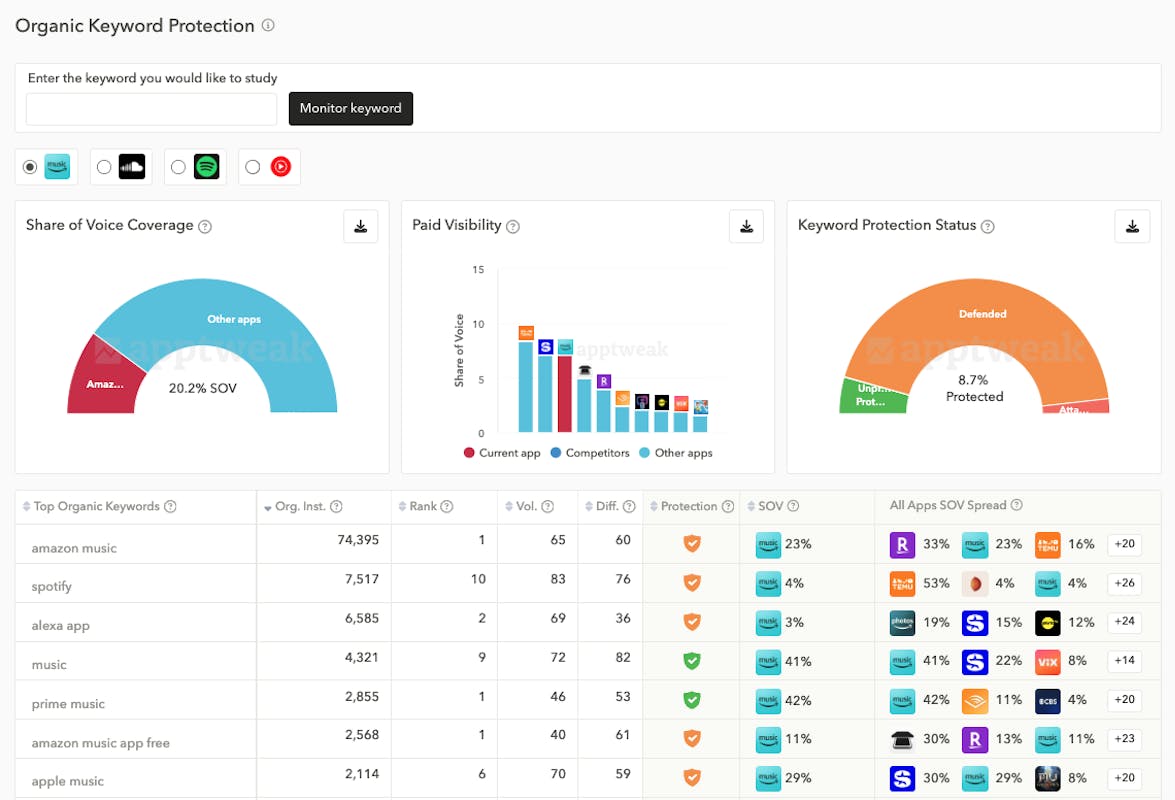Click the Monitor keyword button
This screenshot has height=800, width=1175.
(x=350, y=109)
